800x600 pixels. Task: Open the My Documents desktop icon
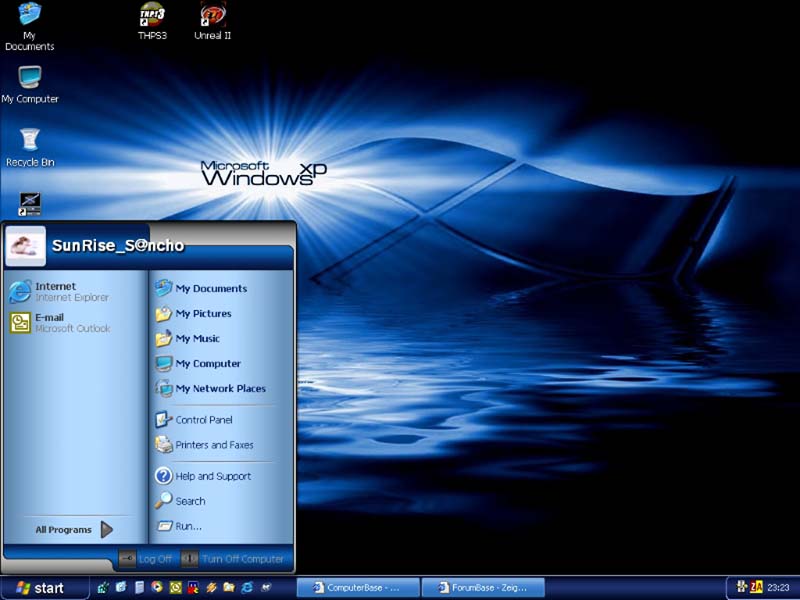click(29, 26)
